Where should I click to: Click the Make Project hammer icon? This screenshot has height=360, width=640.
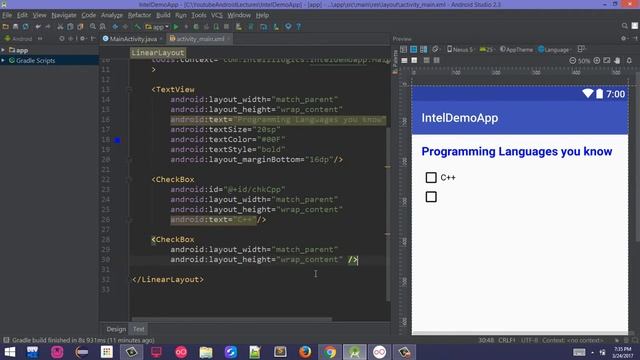138,27
